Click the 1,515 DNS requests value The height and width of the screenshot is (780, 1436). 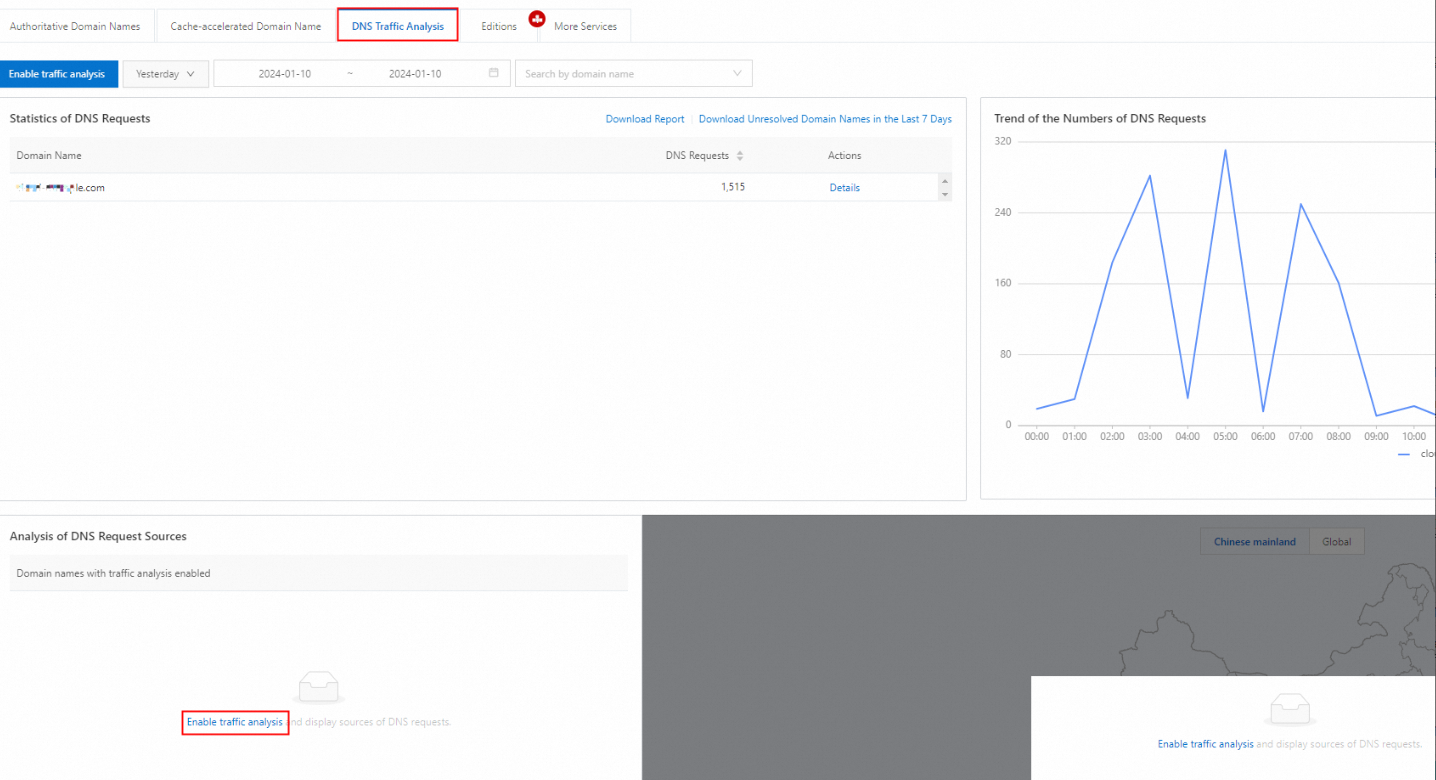(733, 187)
